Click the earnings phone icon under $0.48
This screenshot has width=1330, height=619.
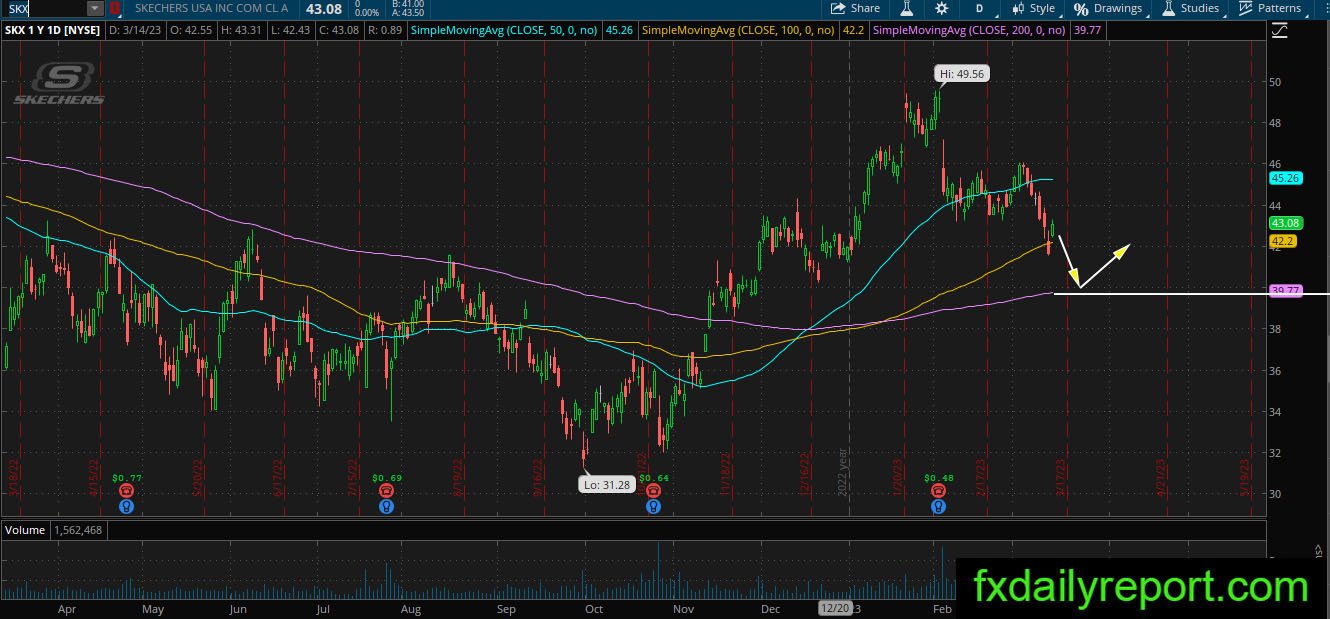938,491
